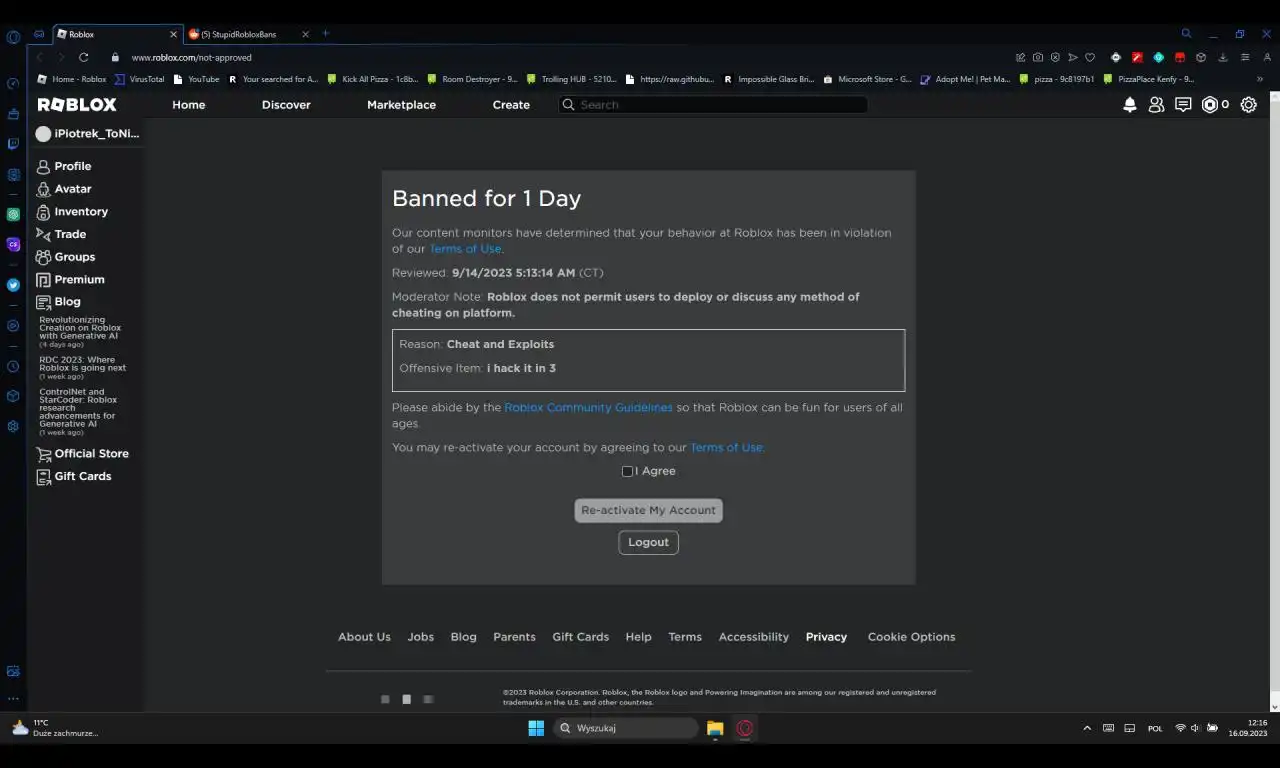Open Gift Cards in sidebar
This screenshot has width=1280, height=768.
tap(74, 476)
